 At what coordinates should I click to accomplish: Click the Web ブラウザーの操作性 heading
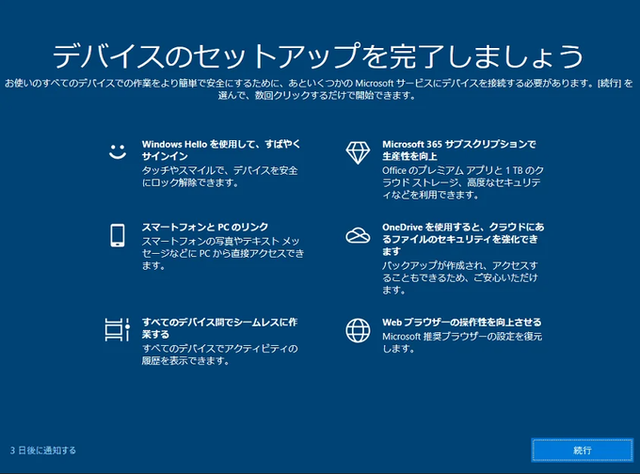[x=462, y=322]
